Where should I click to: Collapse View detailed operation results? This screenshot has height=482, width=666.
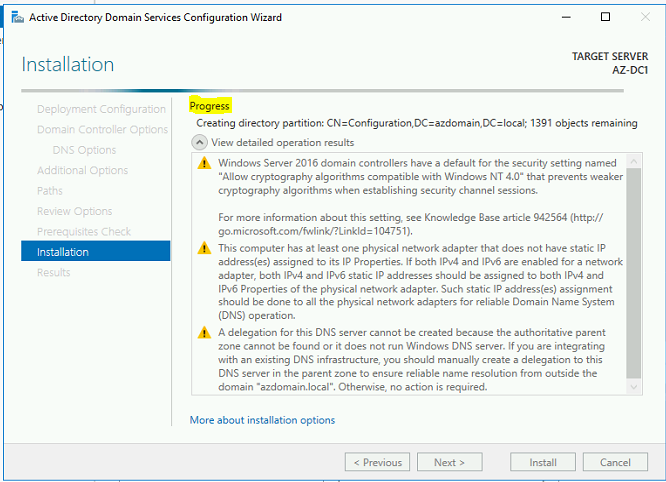pos(199,142)
